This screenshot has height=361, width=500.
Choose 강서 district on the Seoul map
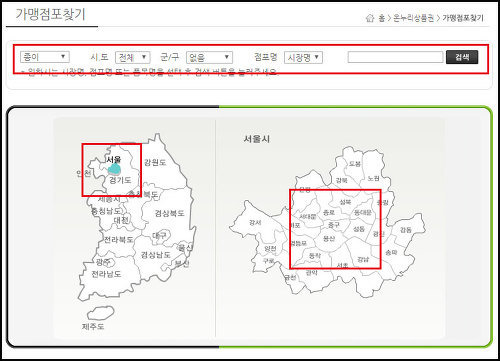[255, 222]
